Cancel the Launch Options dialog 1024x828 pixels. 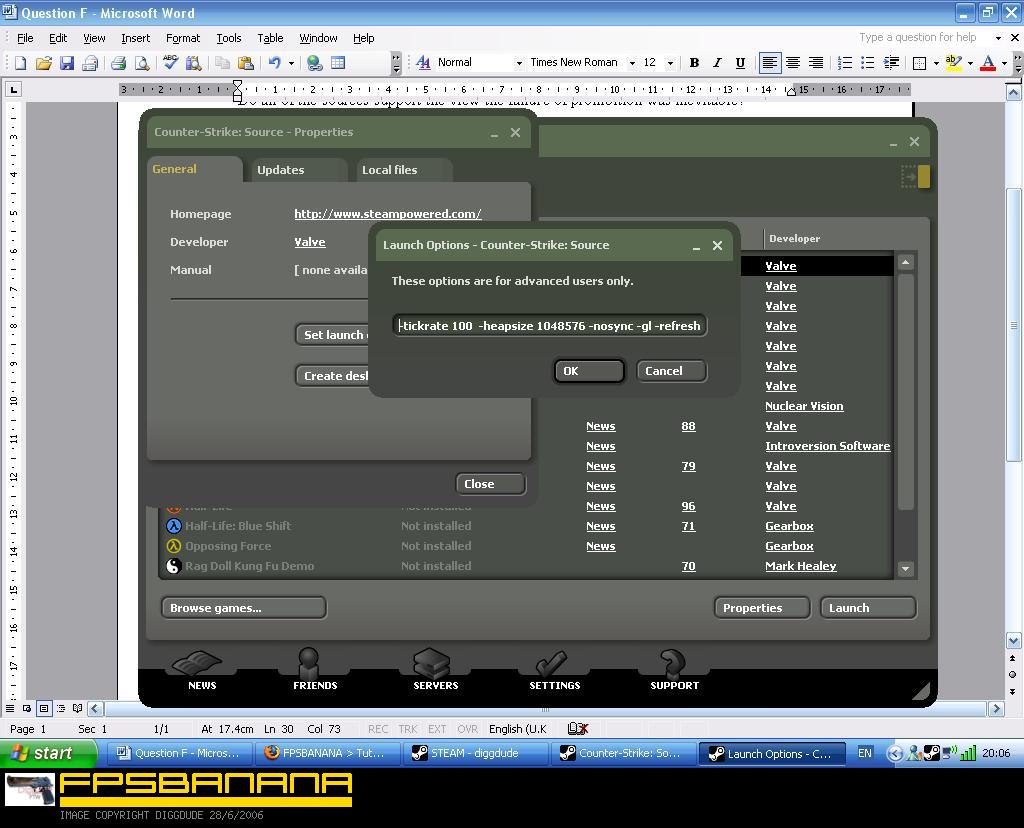[671, 371]
